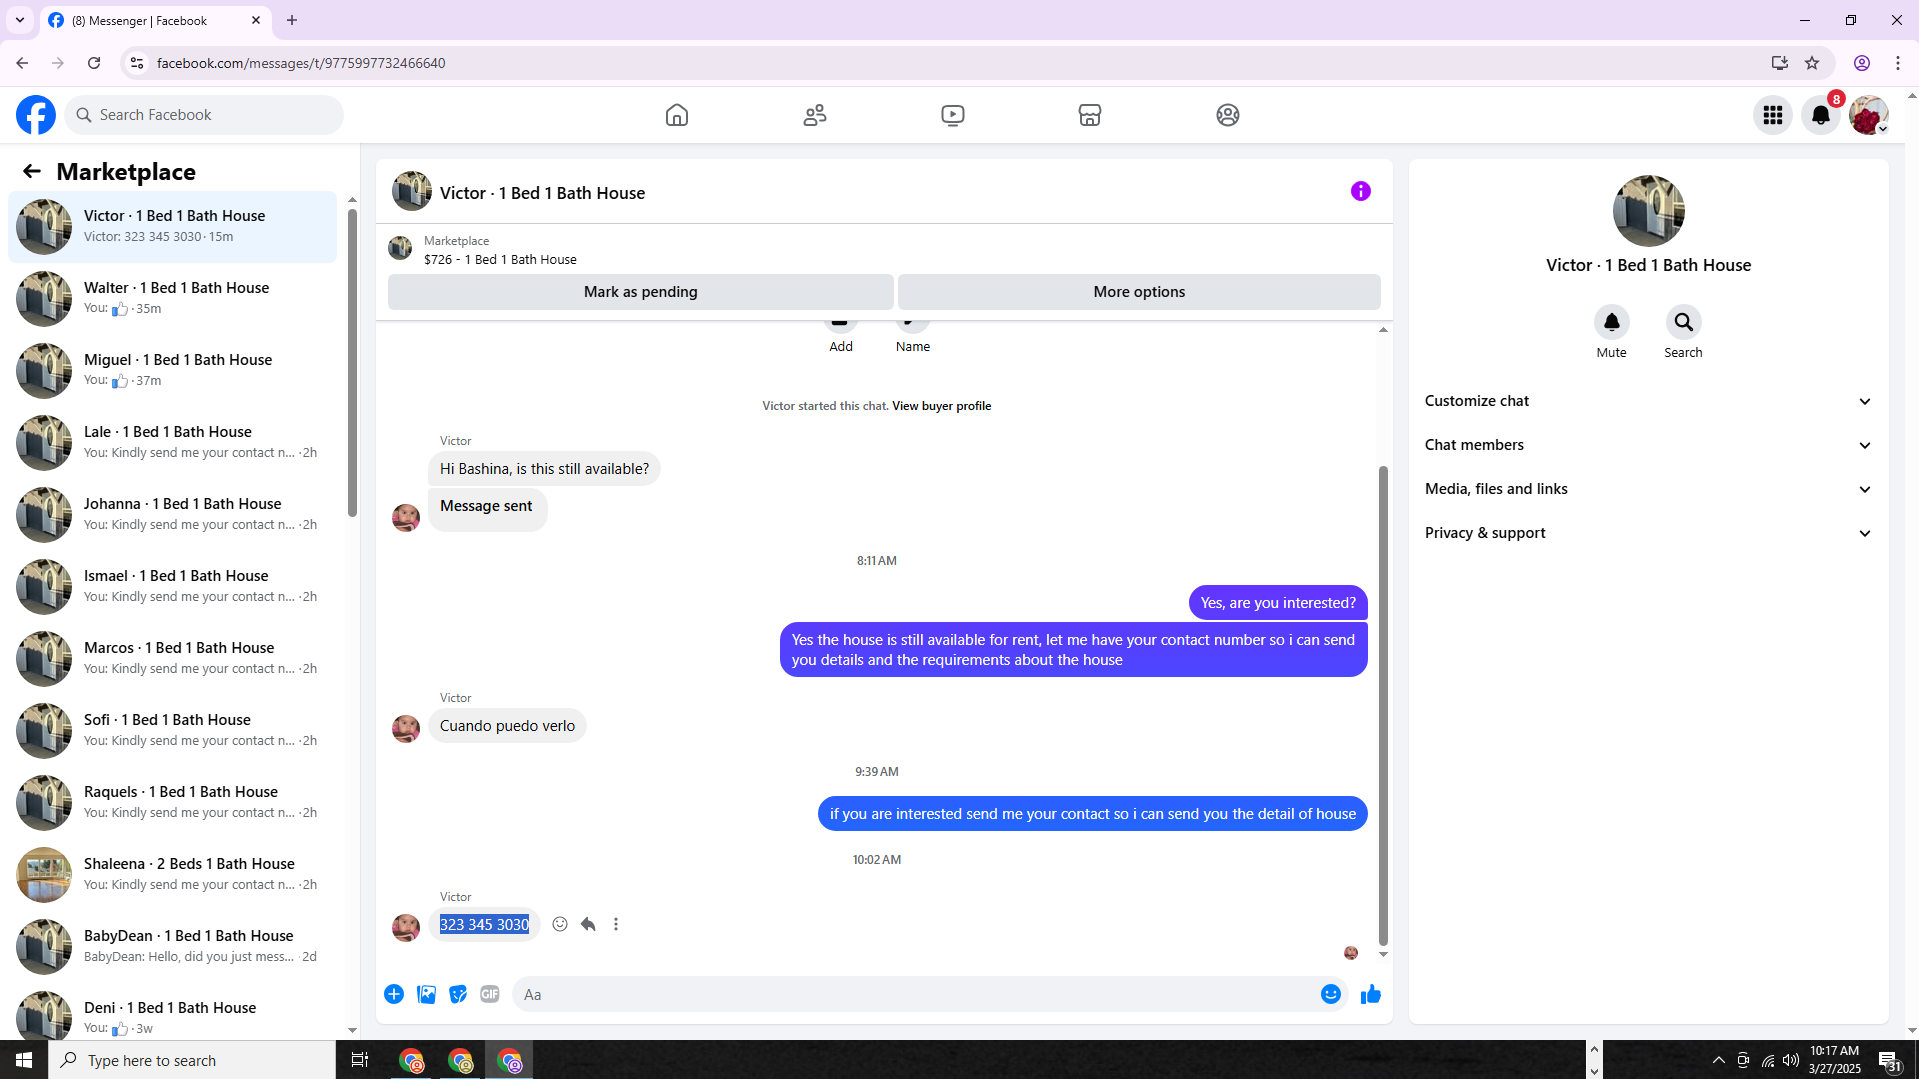This screenshot has height=1079, width=1919.
Task: Click the Cuando puedo verlo message
Action: tap(507, 726)
